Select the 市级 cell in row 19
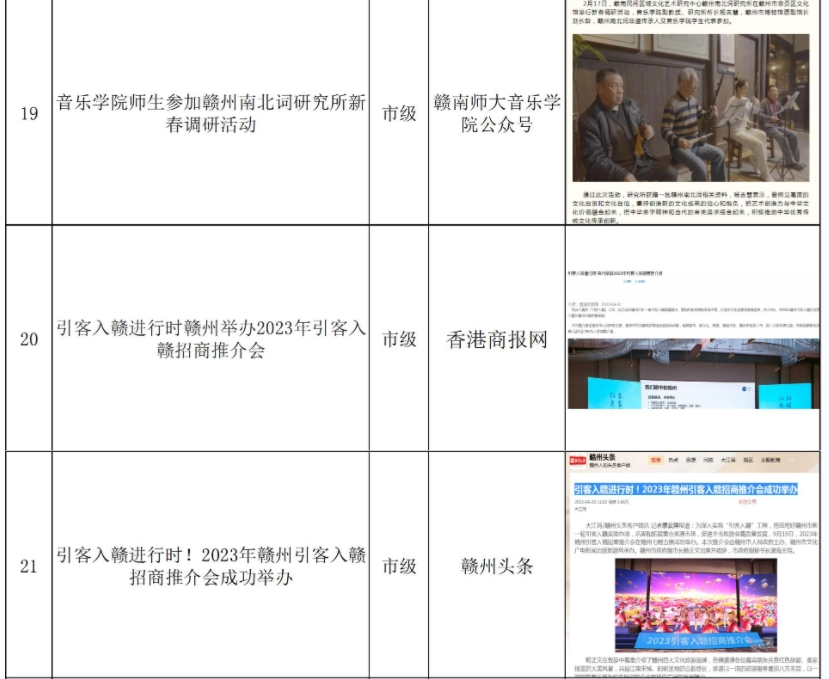The height and width of the screenshot is (679, 829). coord(399,113)
